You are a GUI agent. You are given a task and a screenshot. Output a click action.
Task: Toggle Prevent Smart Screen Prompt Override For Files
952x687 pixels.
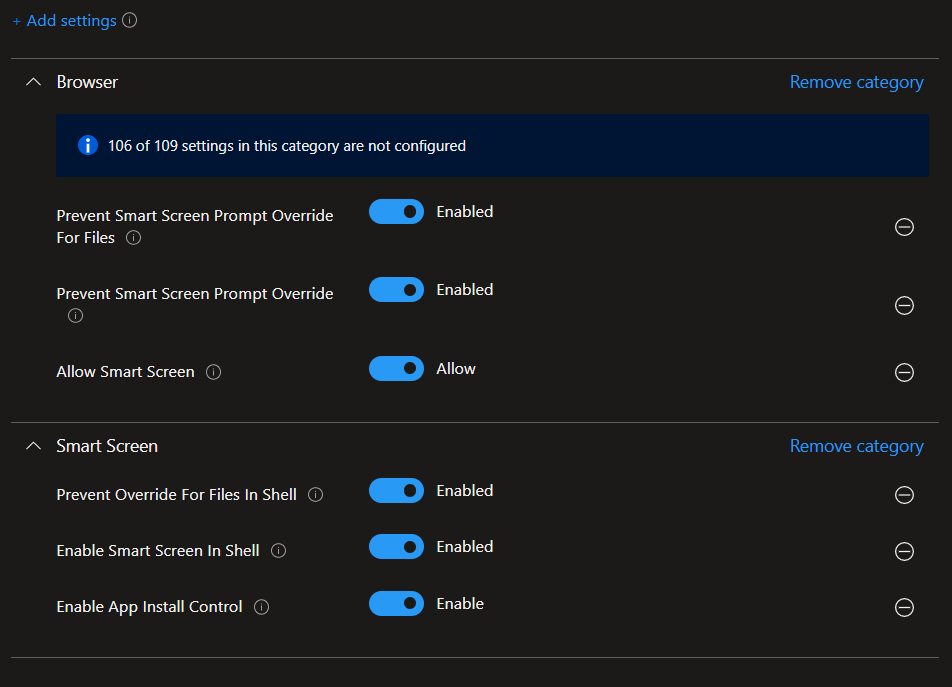click(x=396, y=212)
